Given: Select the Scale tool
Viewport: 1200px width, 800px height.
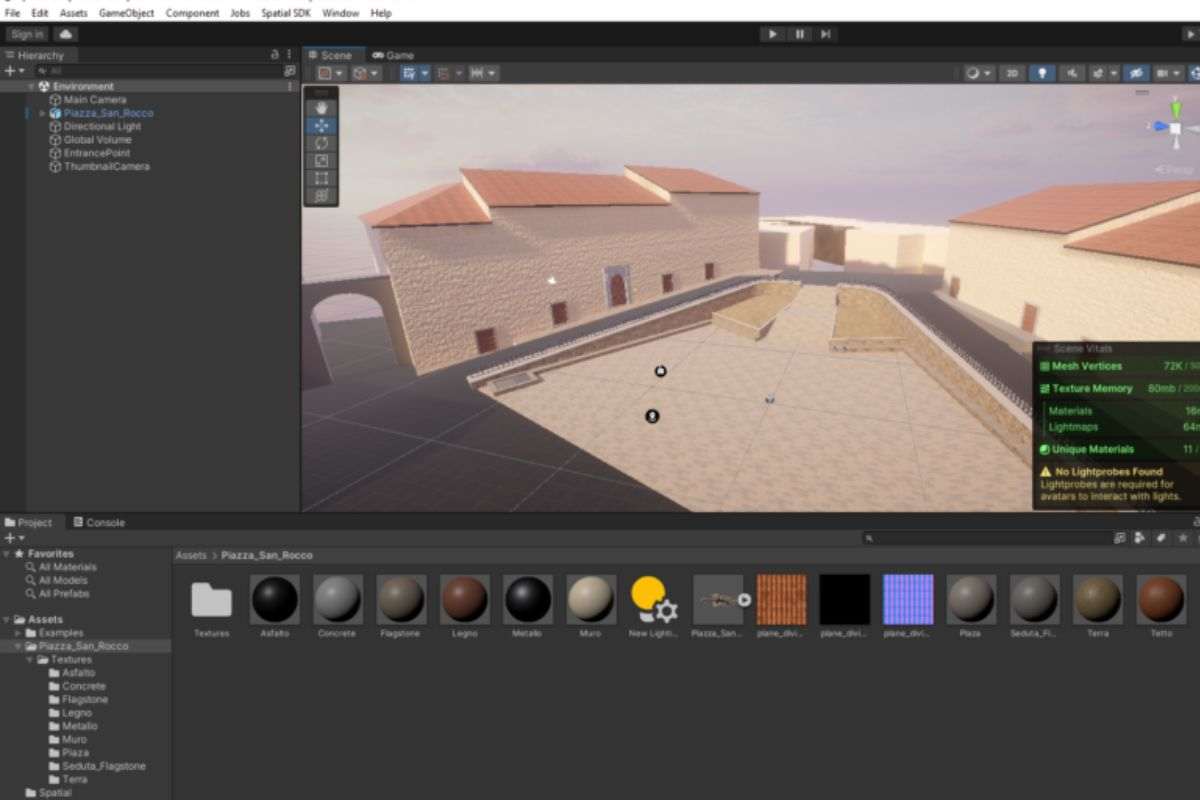Looking at the screenshot, I should coord(321,161).
